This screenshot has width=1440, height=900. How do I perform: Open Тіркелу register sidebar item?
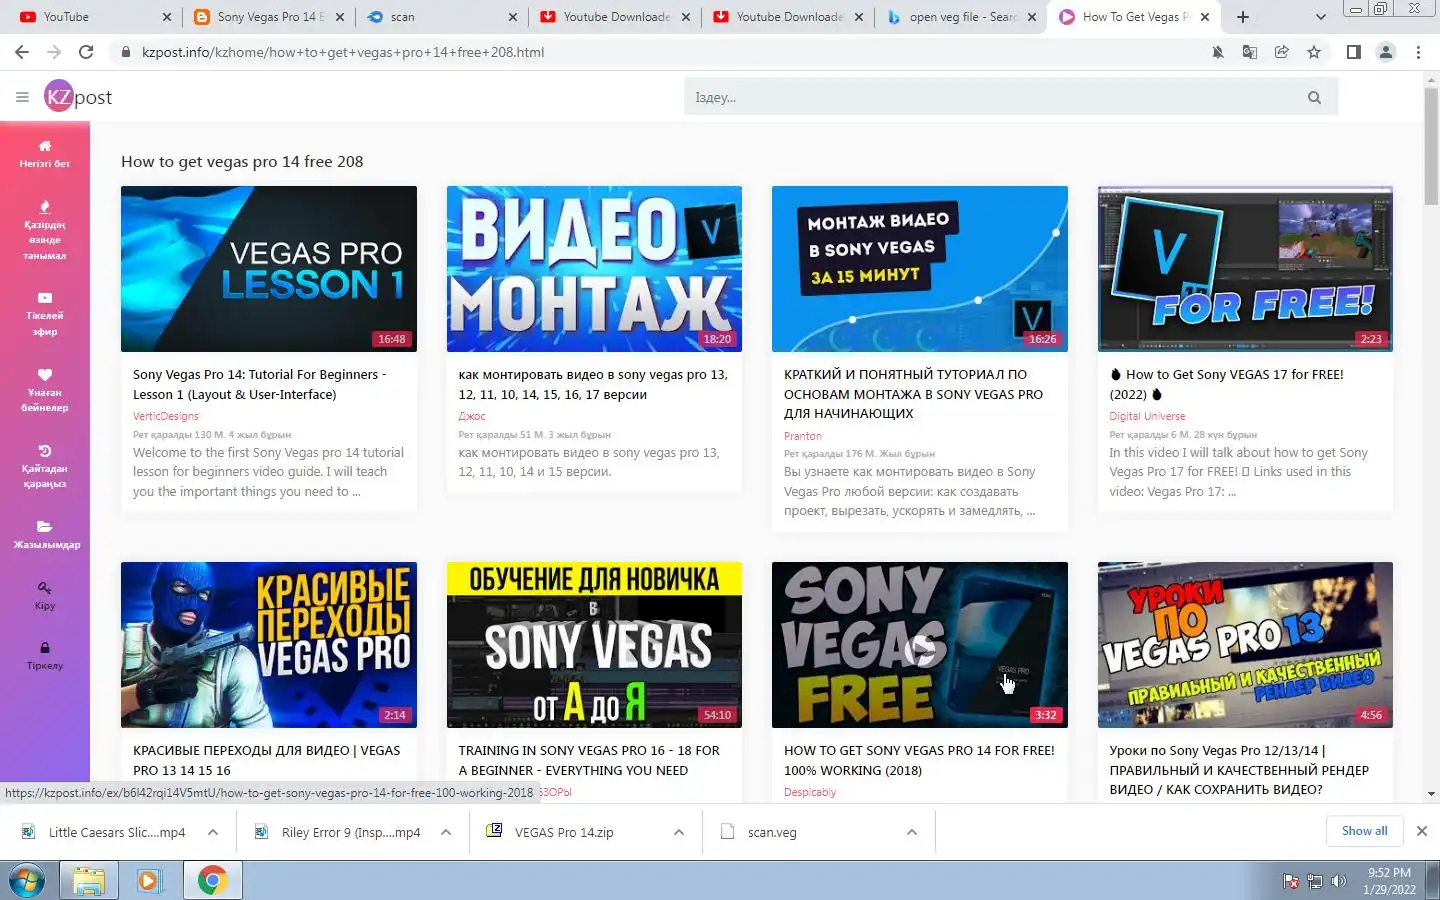[x=45, y=656]
